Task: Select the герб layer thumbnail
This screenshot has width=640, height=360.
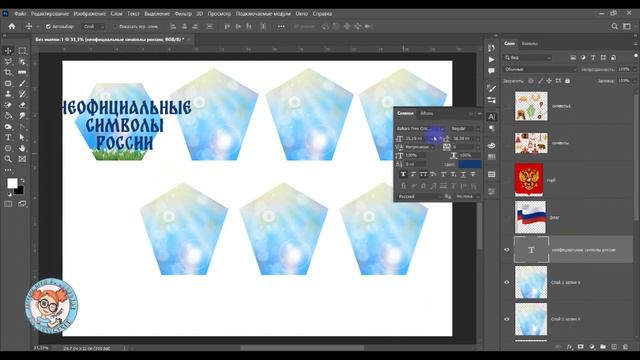Action: tap(529, 180)
